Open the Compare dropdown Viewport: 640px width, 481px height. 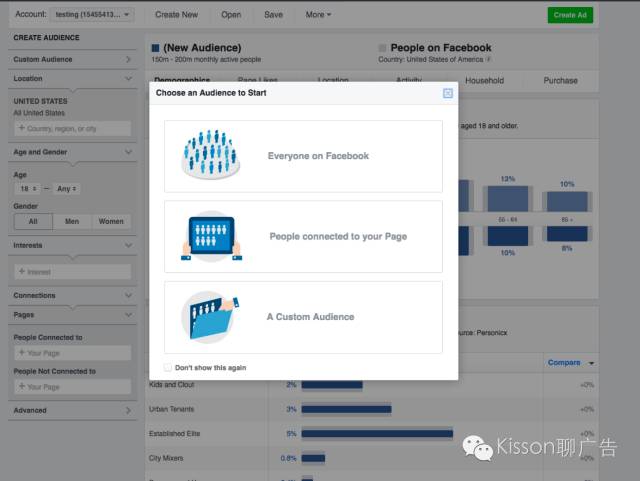coord(571,363)
